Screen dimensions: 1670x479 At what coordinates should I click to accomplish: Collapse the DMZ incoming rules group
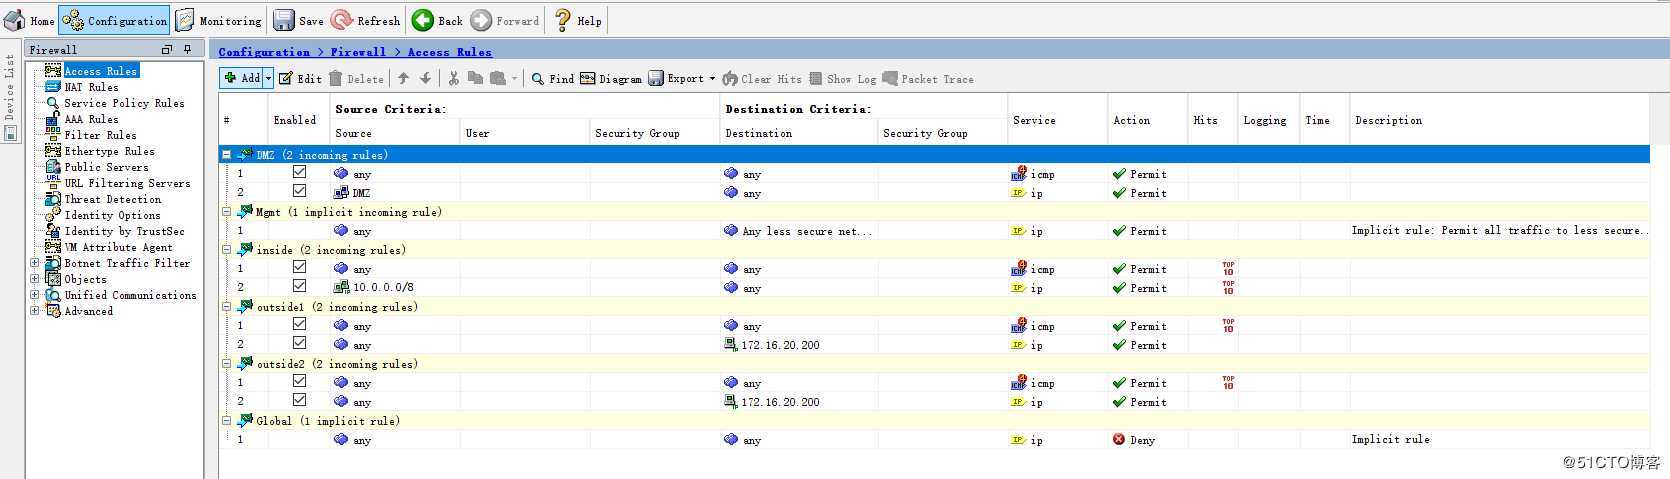tap(226, 155)
